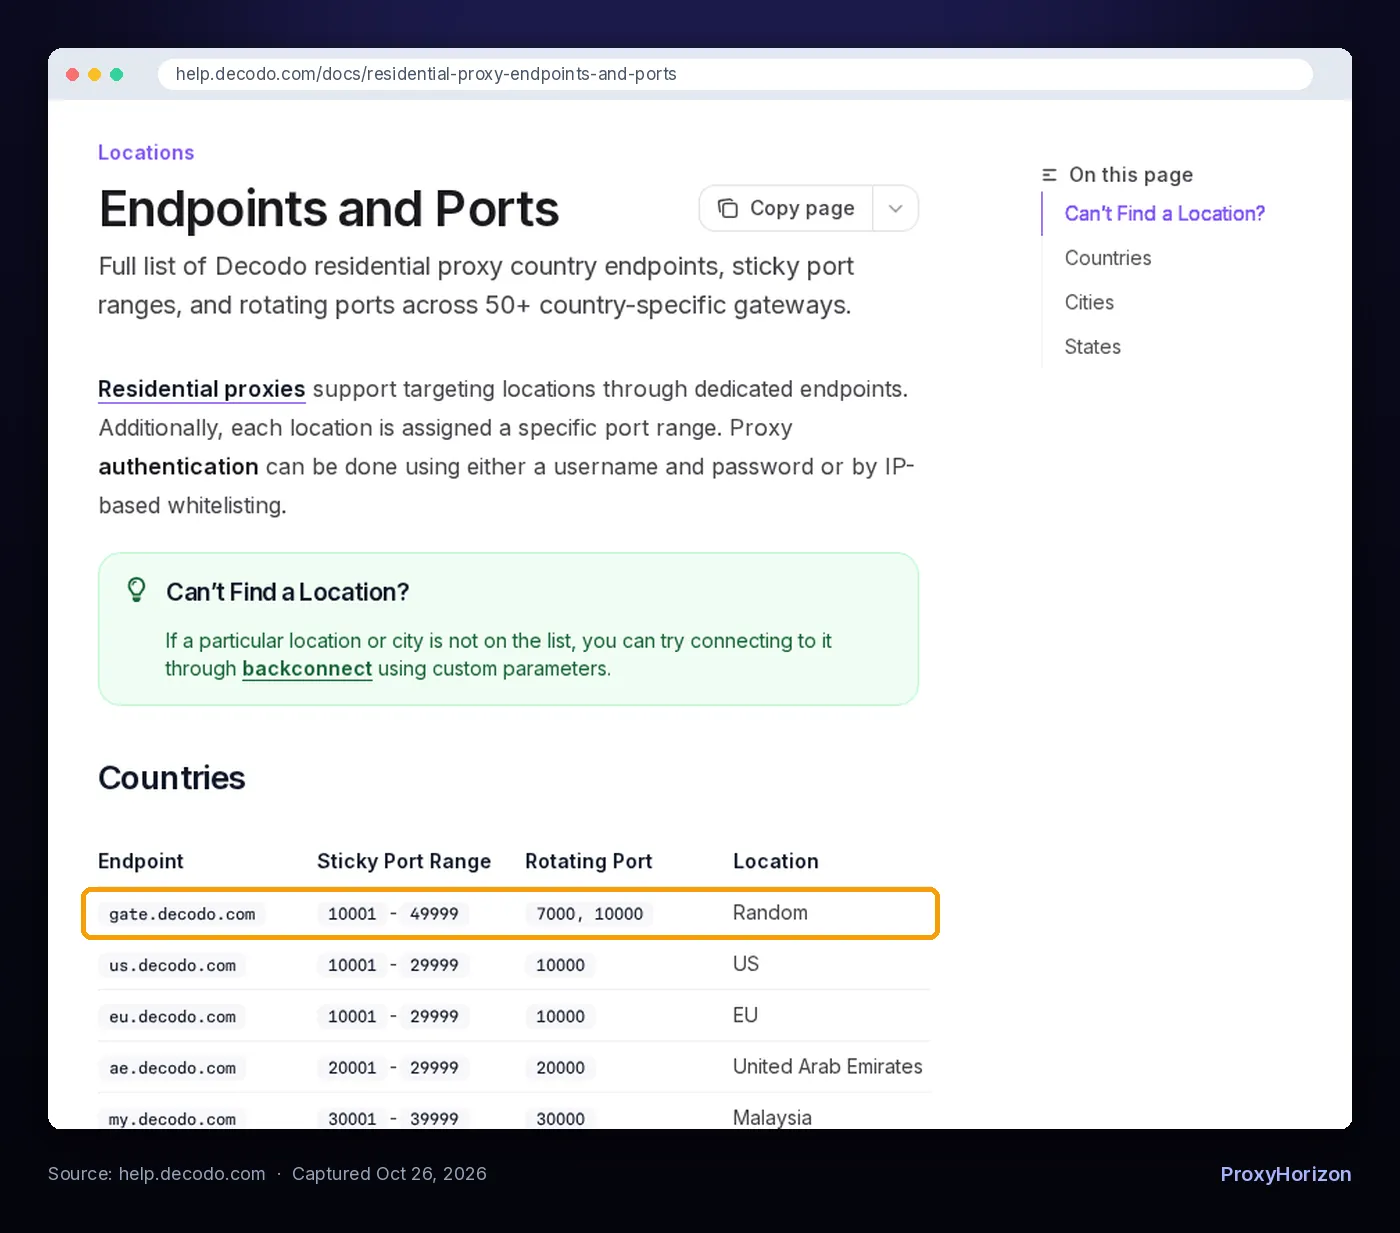Click the Can't Find a Location? callout heading
The image size is (1400, 1233).
[x=288, y=592]
